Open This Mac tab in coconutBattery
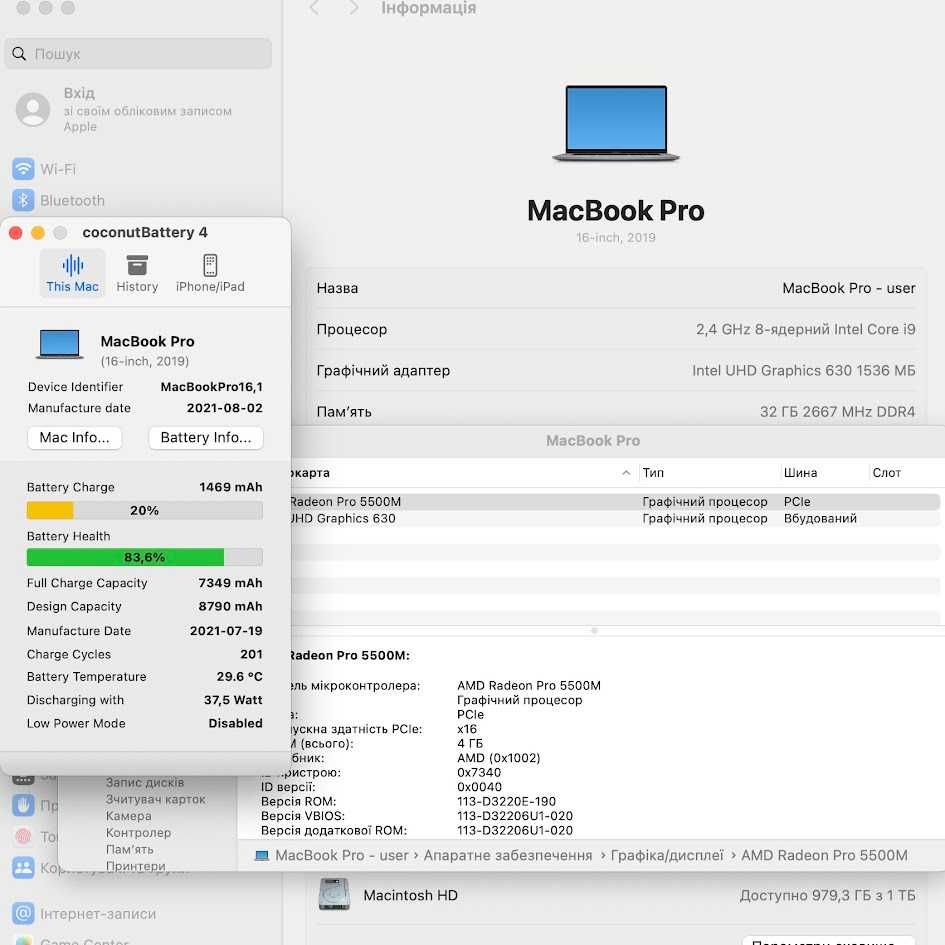Image resolution: width=945 pixels, height=945 pixels. [72, 273]
